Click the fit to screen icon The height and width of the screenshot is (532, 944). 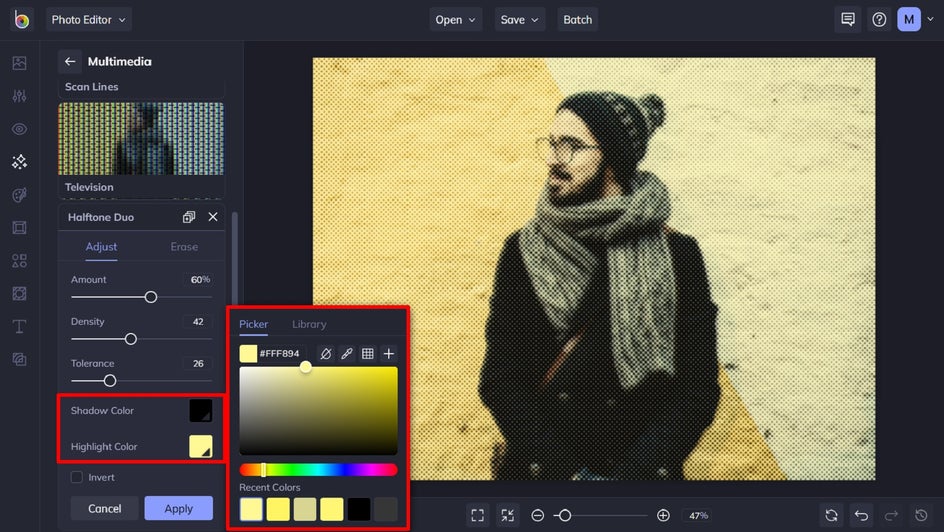[477, 515]
